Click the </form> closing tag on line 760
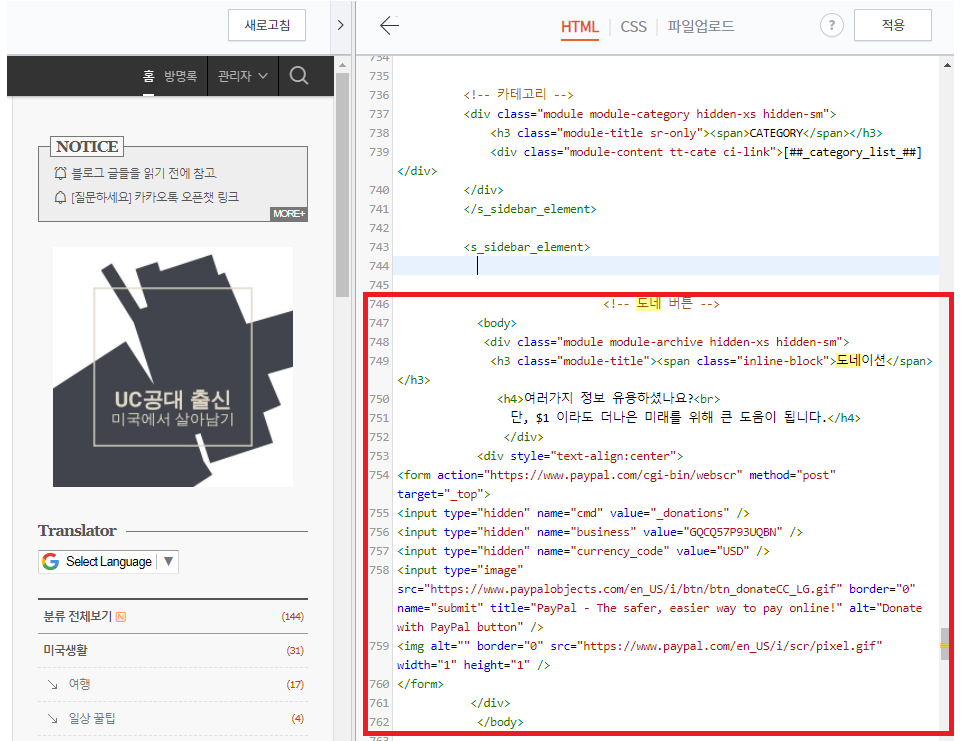 click(420, 683)
